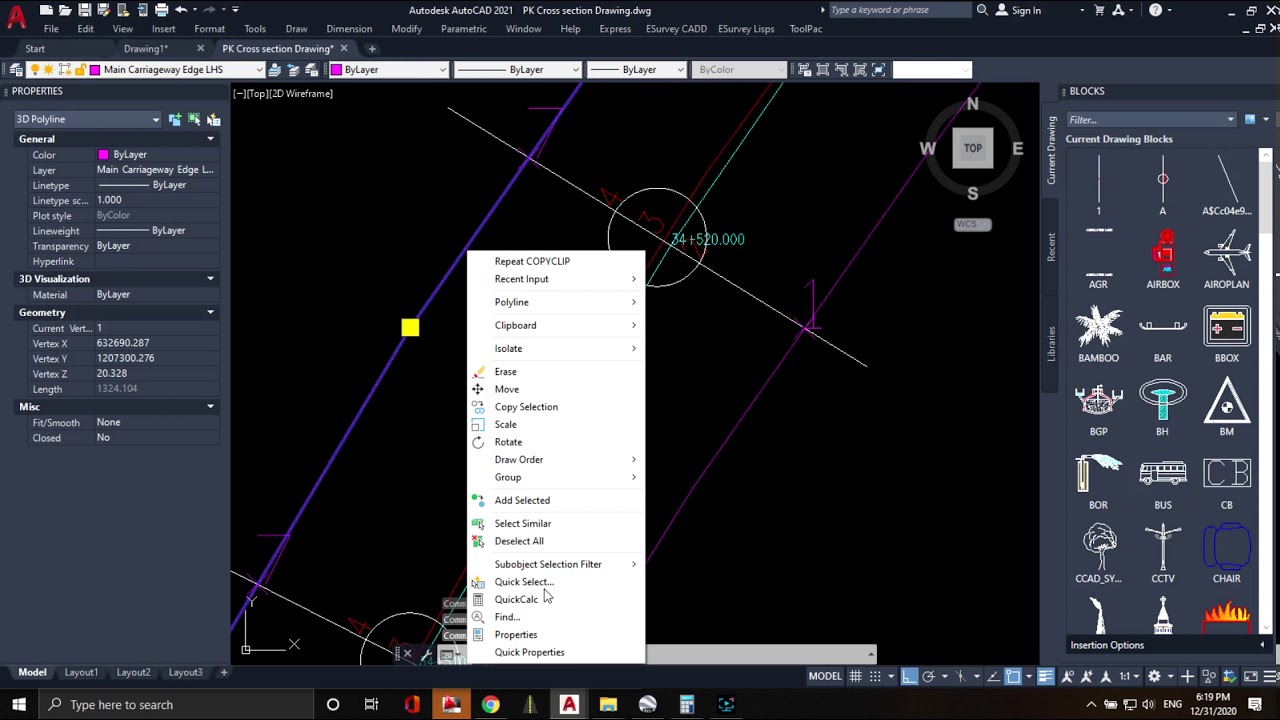Toggle lineweight display in status bar
Screen dimensions: 1280x720
tap(1045, 677)
